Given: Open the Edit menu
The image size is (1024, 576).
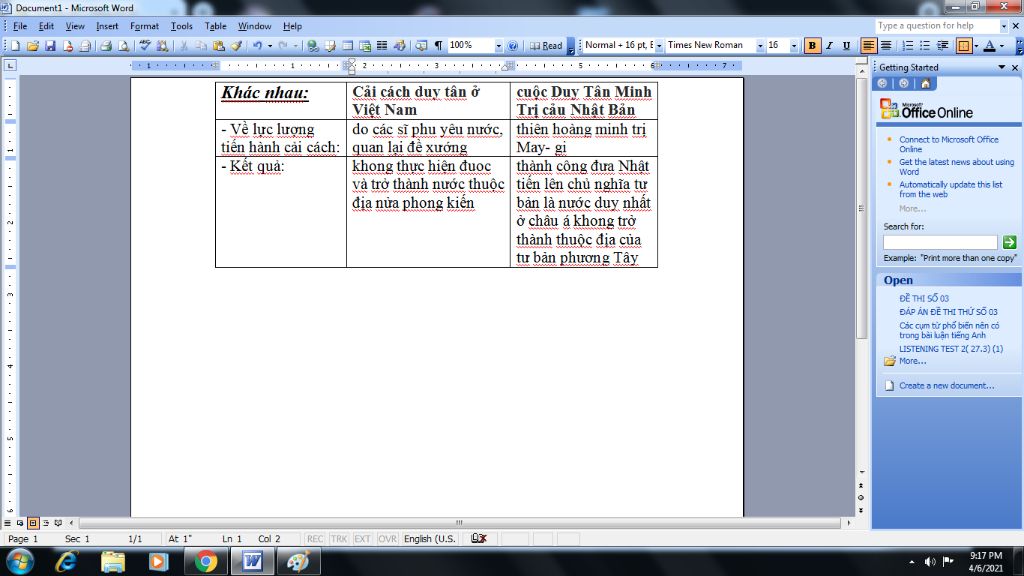Looking at the screenshot, I should click(46, 26).
